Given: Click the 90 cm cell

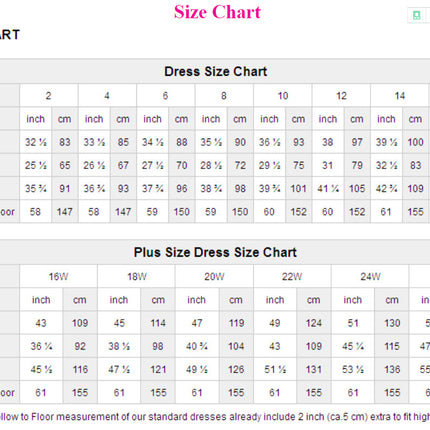Looking at the screenshot, I should (x=240, y=142).
